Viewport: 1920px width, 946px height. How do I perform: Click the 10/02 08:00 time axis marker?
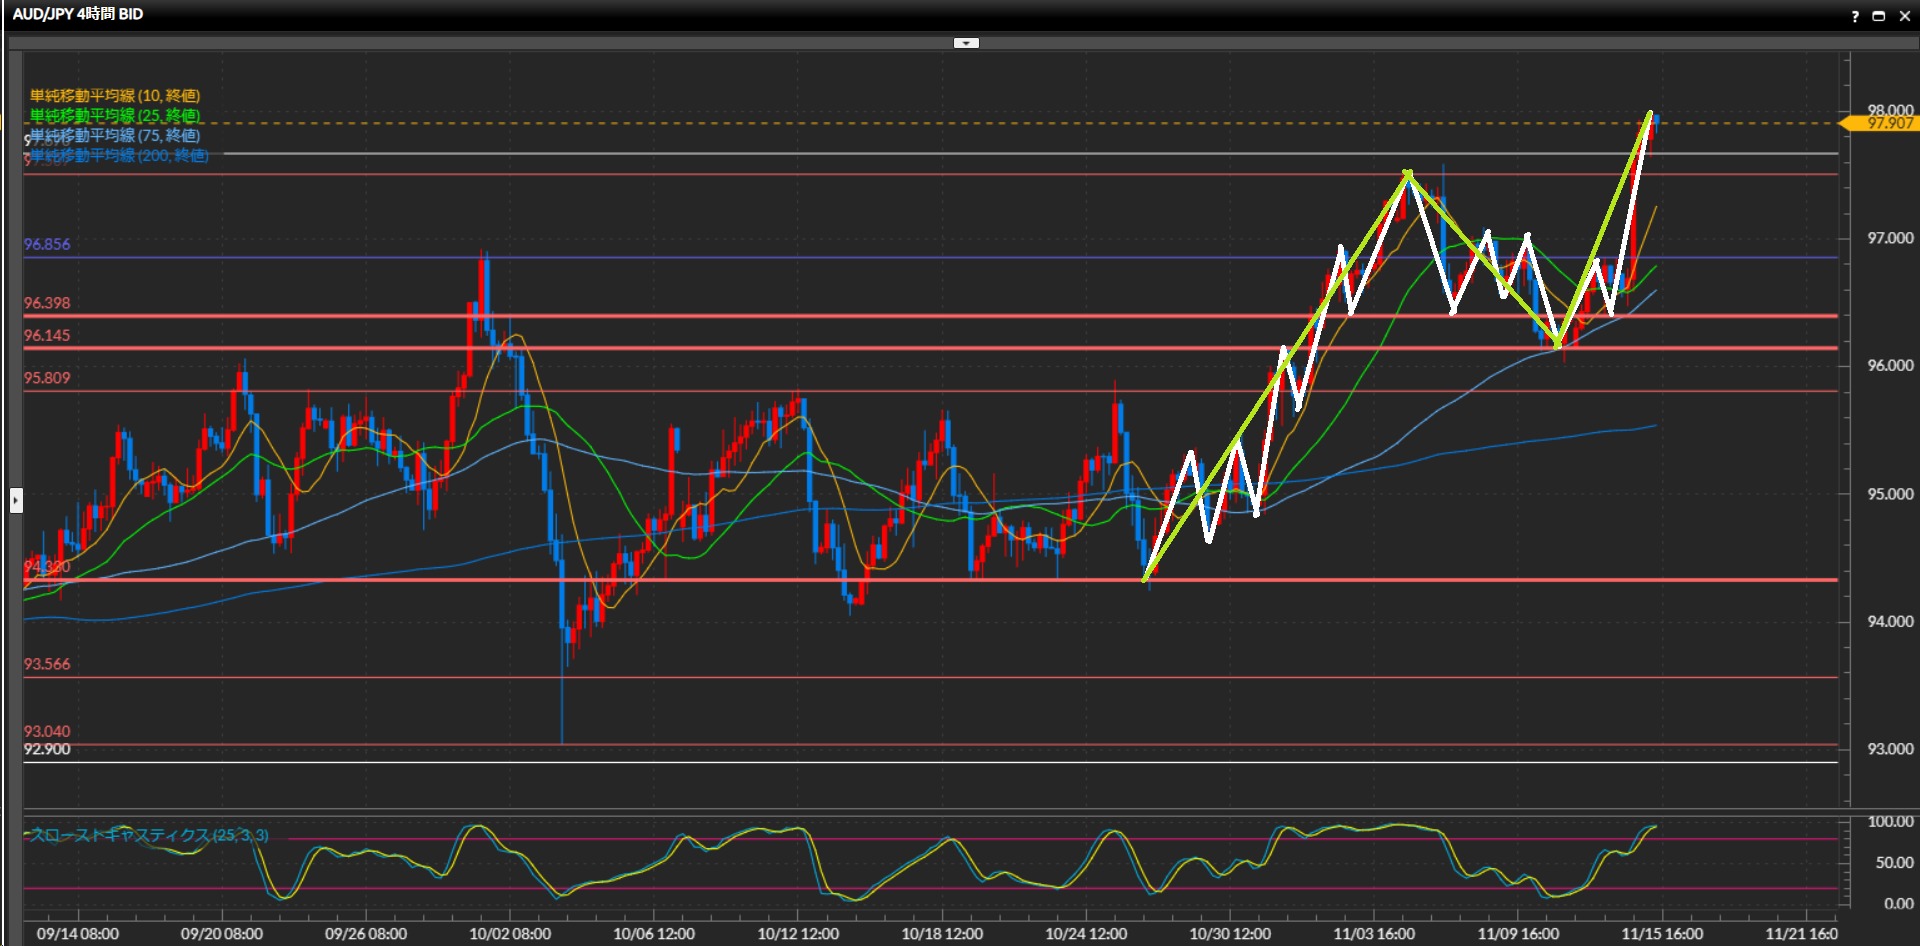tap(510, 933)
